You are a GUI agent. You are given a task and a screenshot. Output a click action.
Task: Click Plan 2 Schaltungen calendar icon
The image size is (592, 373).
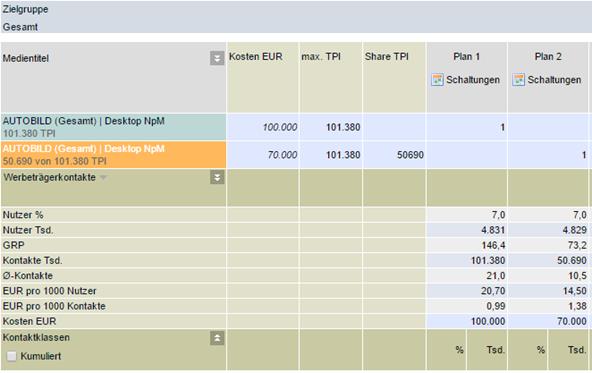pos(518,80)
